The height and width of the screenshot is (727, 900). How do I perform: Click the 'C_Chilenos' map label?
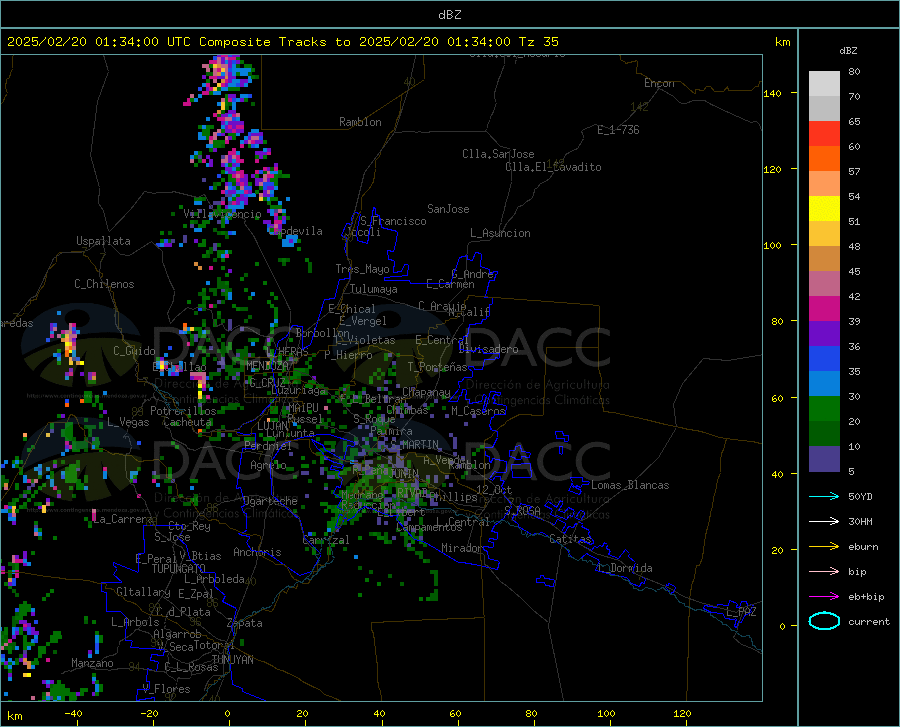[x=104, y=284]
